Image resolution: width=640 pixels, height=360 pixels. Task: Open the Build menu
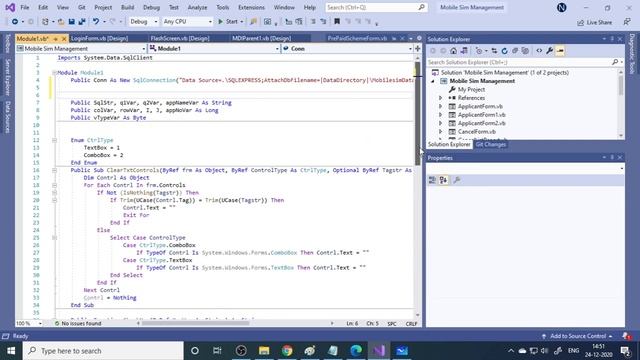click(127, 7)
